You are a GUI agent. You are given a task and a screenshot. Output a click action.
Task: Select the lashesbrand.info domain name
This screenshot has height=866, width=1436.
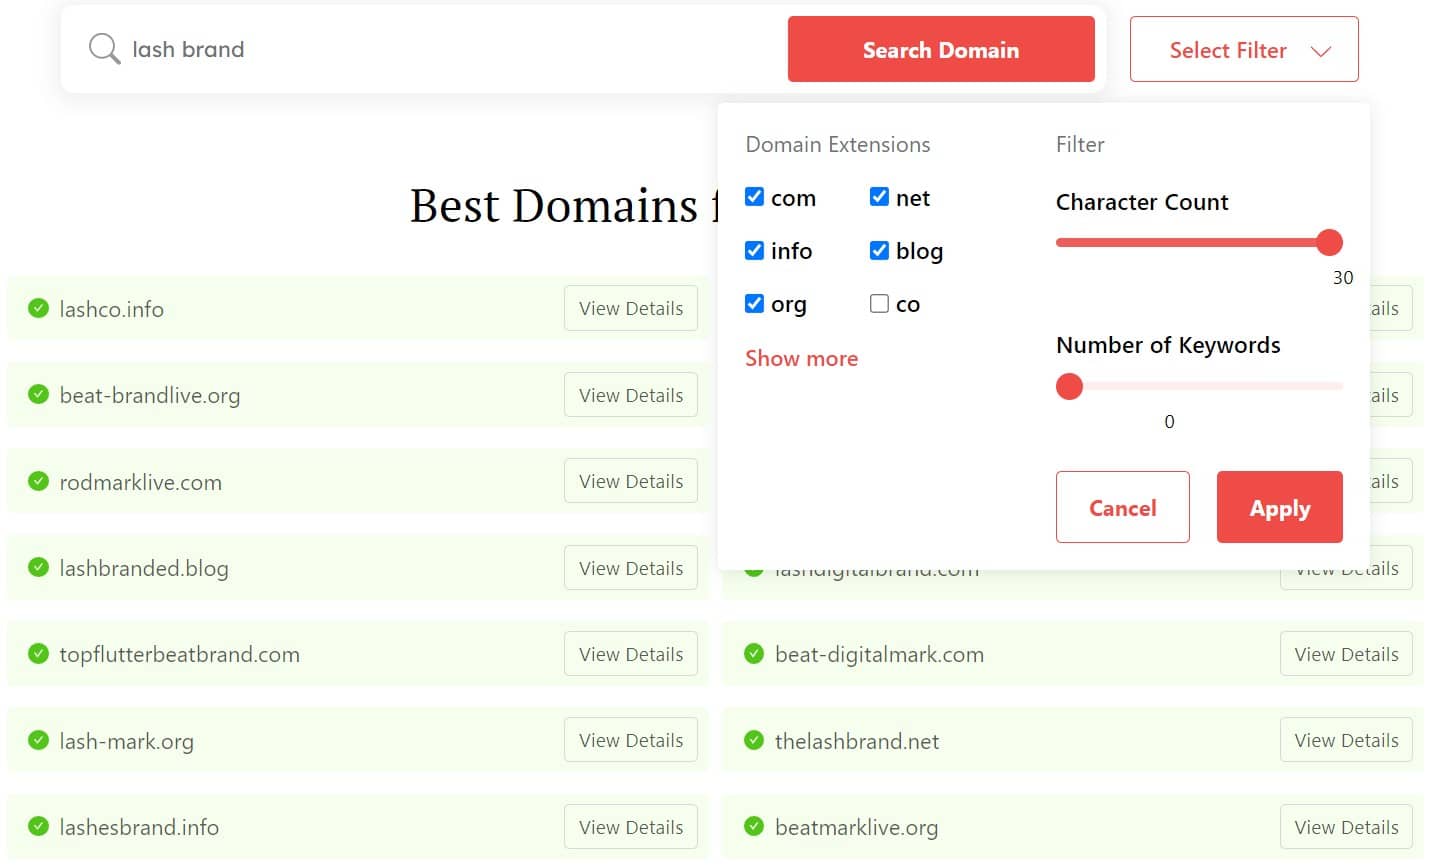point(139,827)
